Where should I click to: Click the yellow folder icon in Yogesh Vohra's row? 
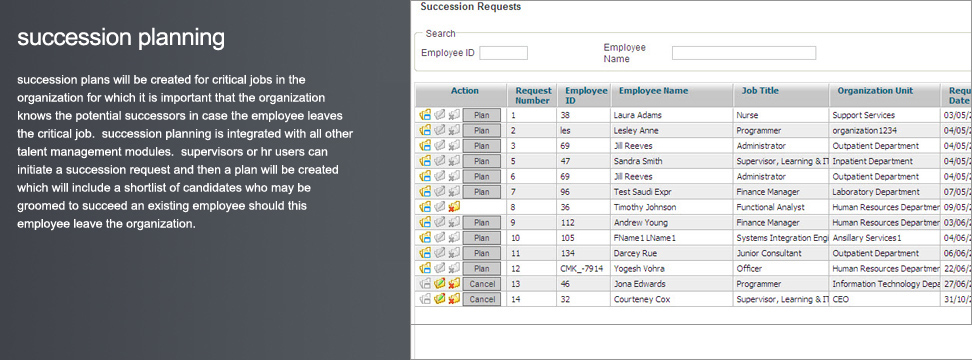pyautogui.click(x=425, y=268)
